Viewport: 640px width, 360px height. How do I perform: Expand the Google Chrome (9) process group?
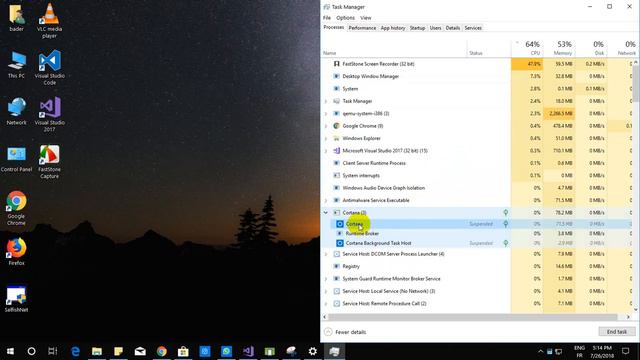(326, 126)
